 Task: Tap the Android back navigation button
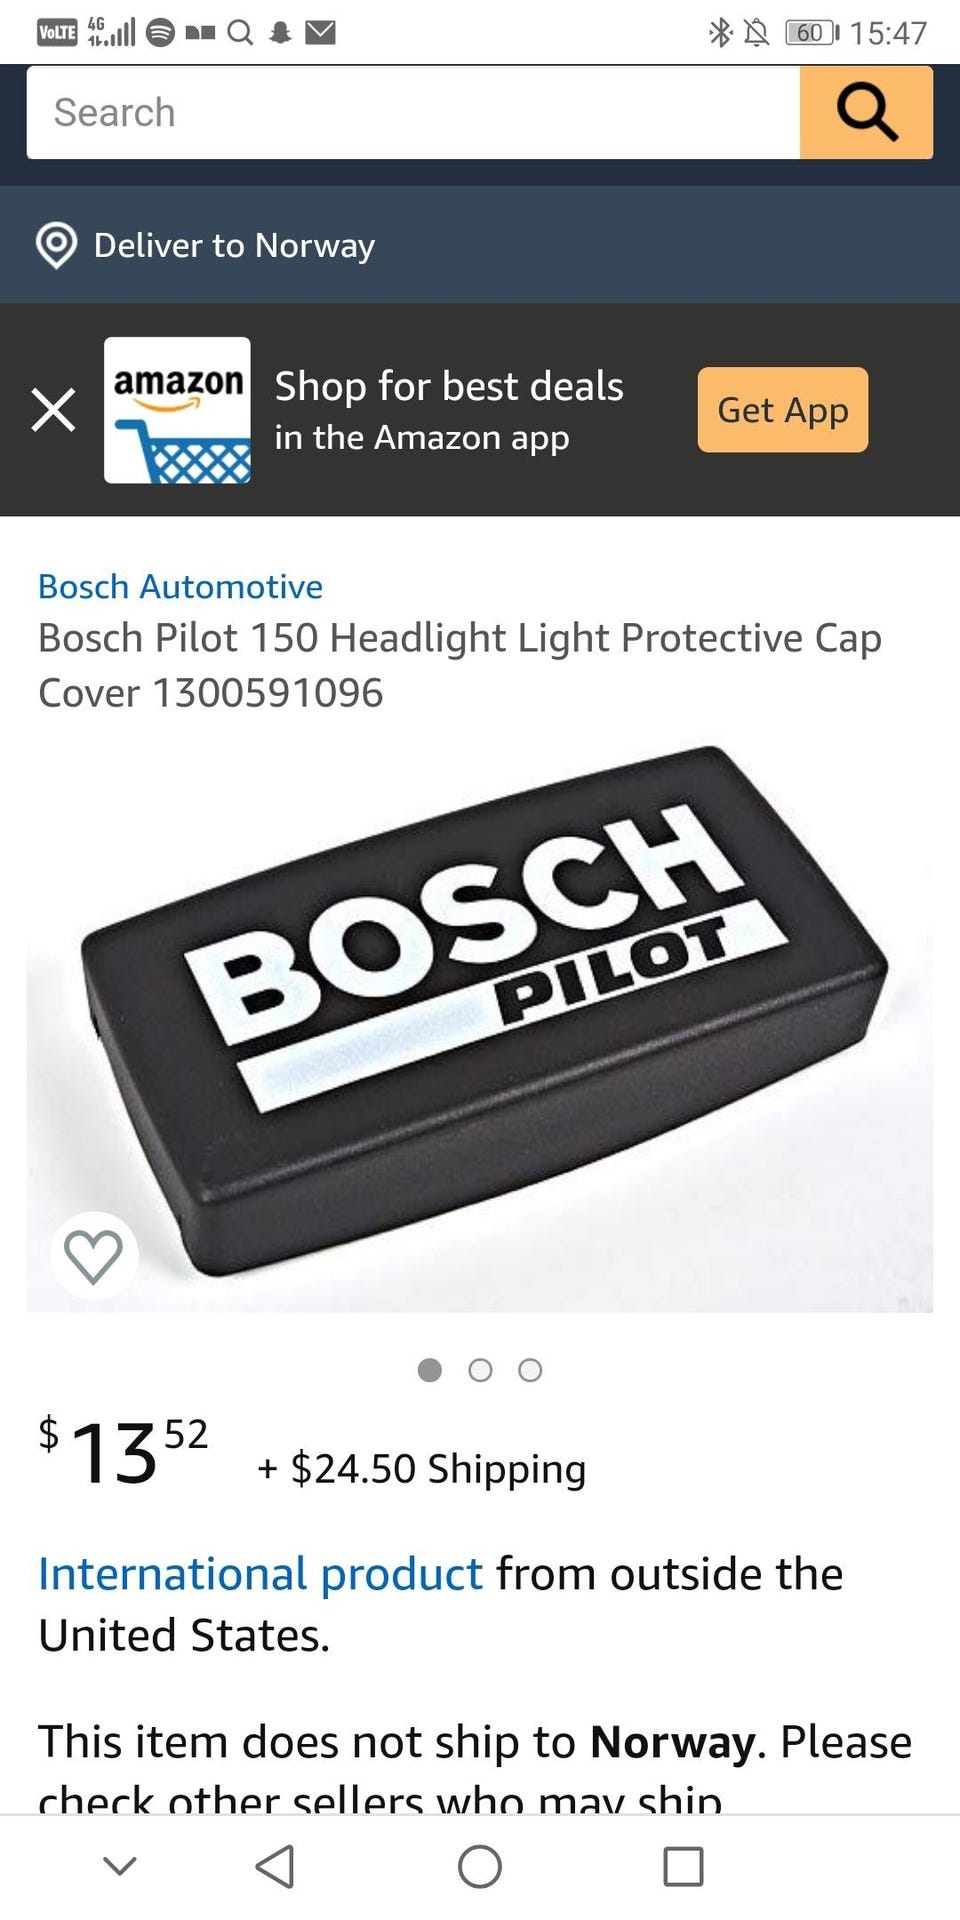[x=275, y=1866]
